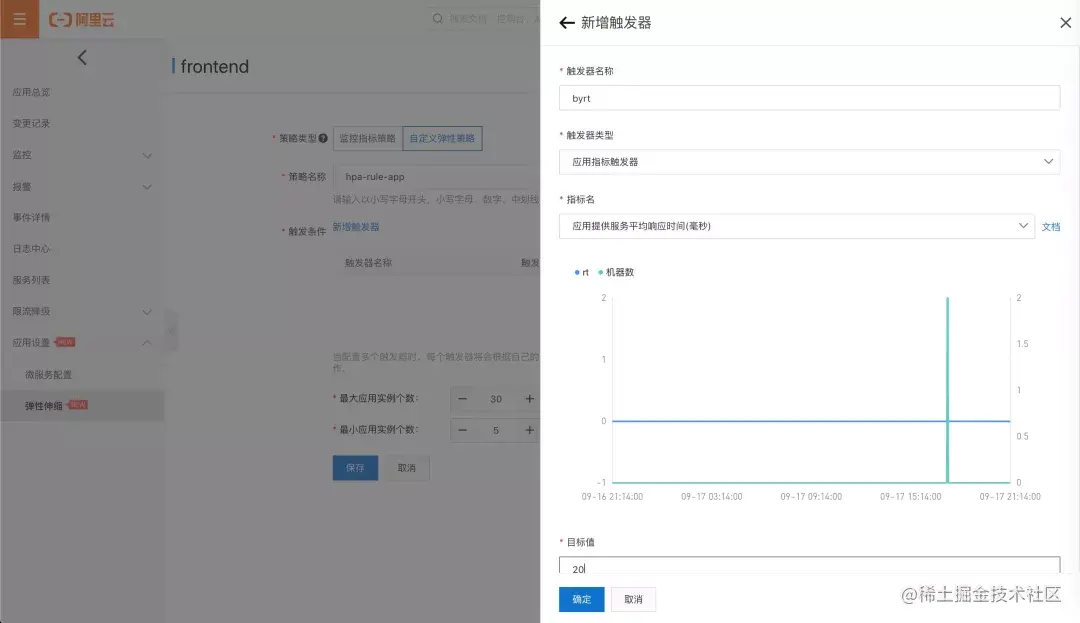Increase 最小应用实例个数 with the plus button
Screen dimensions: 1080x623
pyautogui.click(x=529, y=430)
